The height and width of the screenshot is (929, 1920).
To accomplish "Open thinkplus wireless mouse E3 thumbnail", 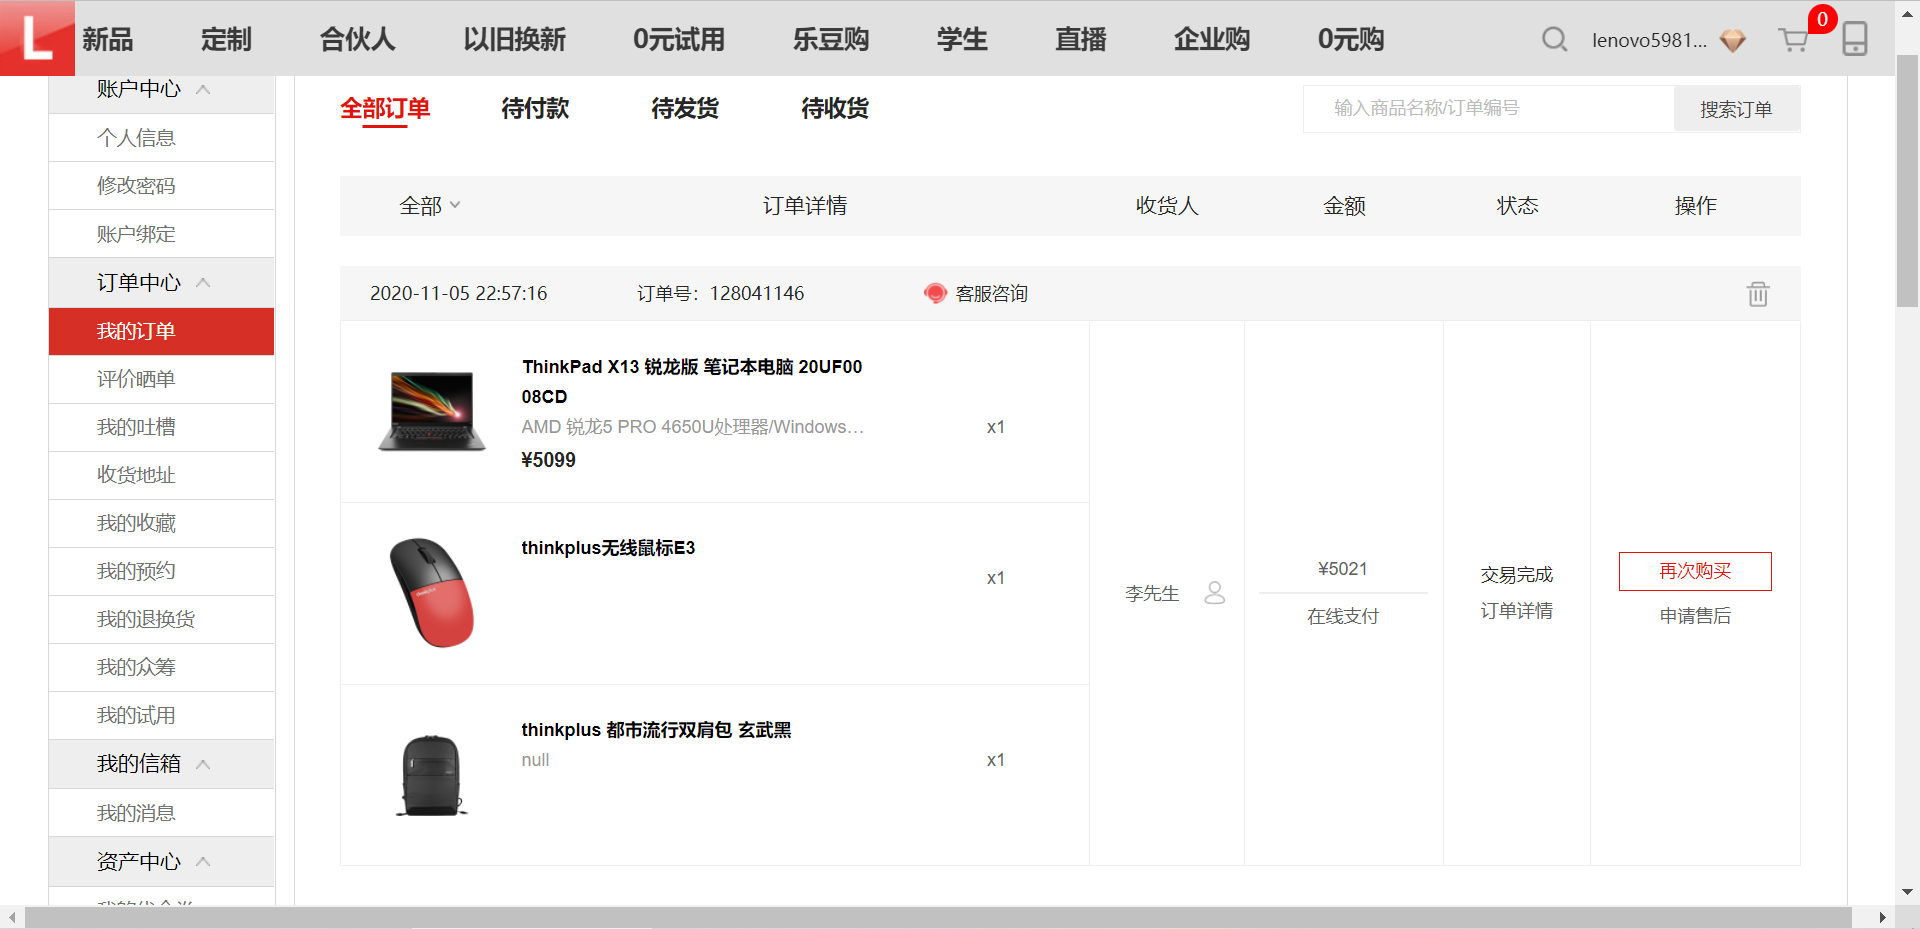I will (432, 593).
